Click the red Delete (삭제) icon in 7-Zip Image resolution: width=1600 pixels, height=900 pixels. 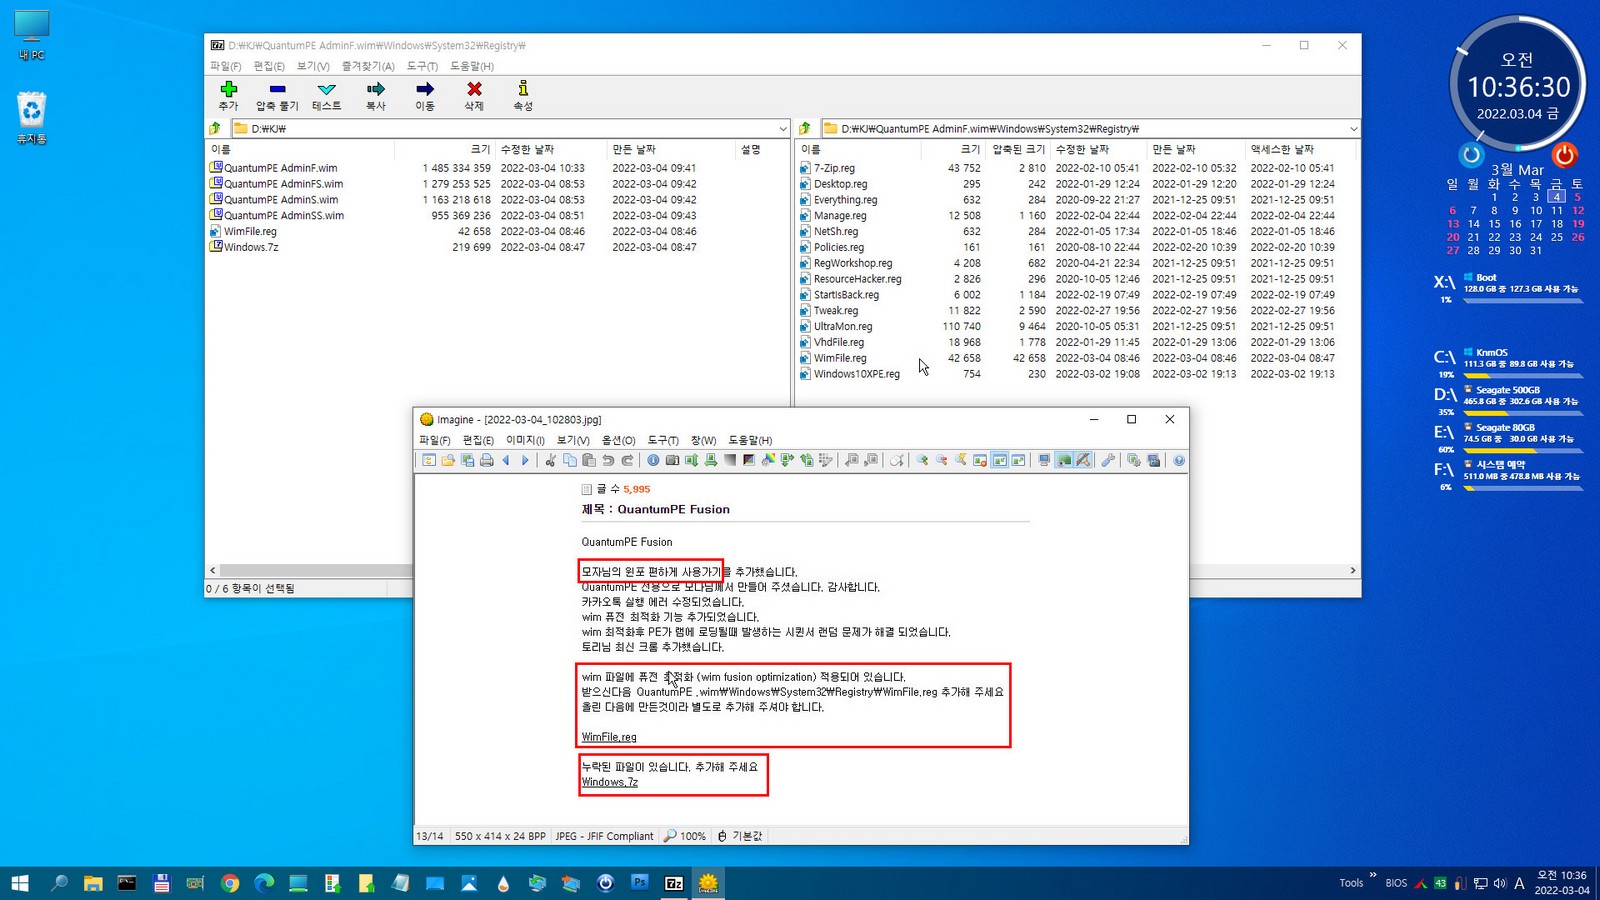pos(474,89)
